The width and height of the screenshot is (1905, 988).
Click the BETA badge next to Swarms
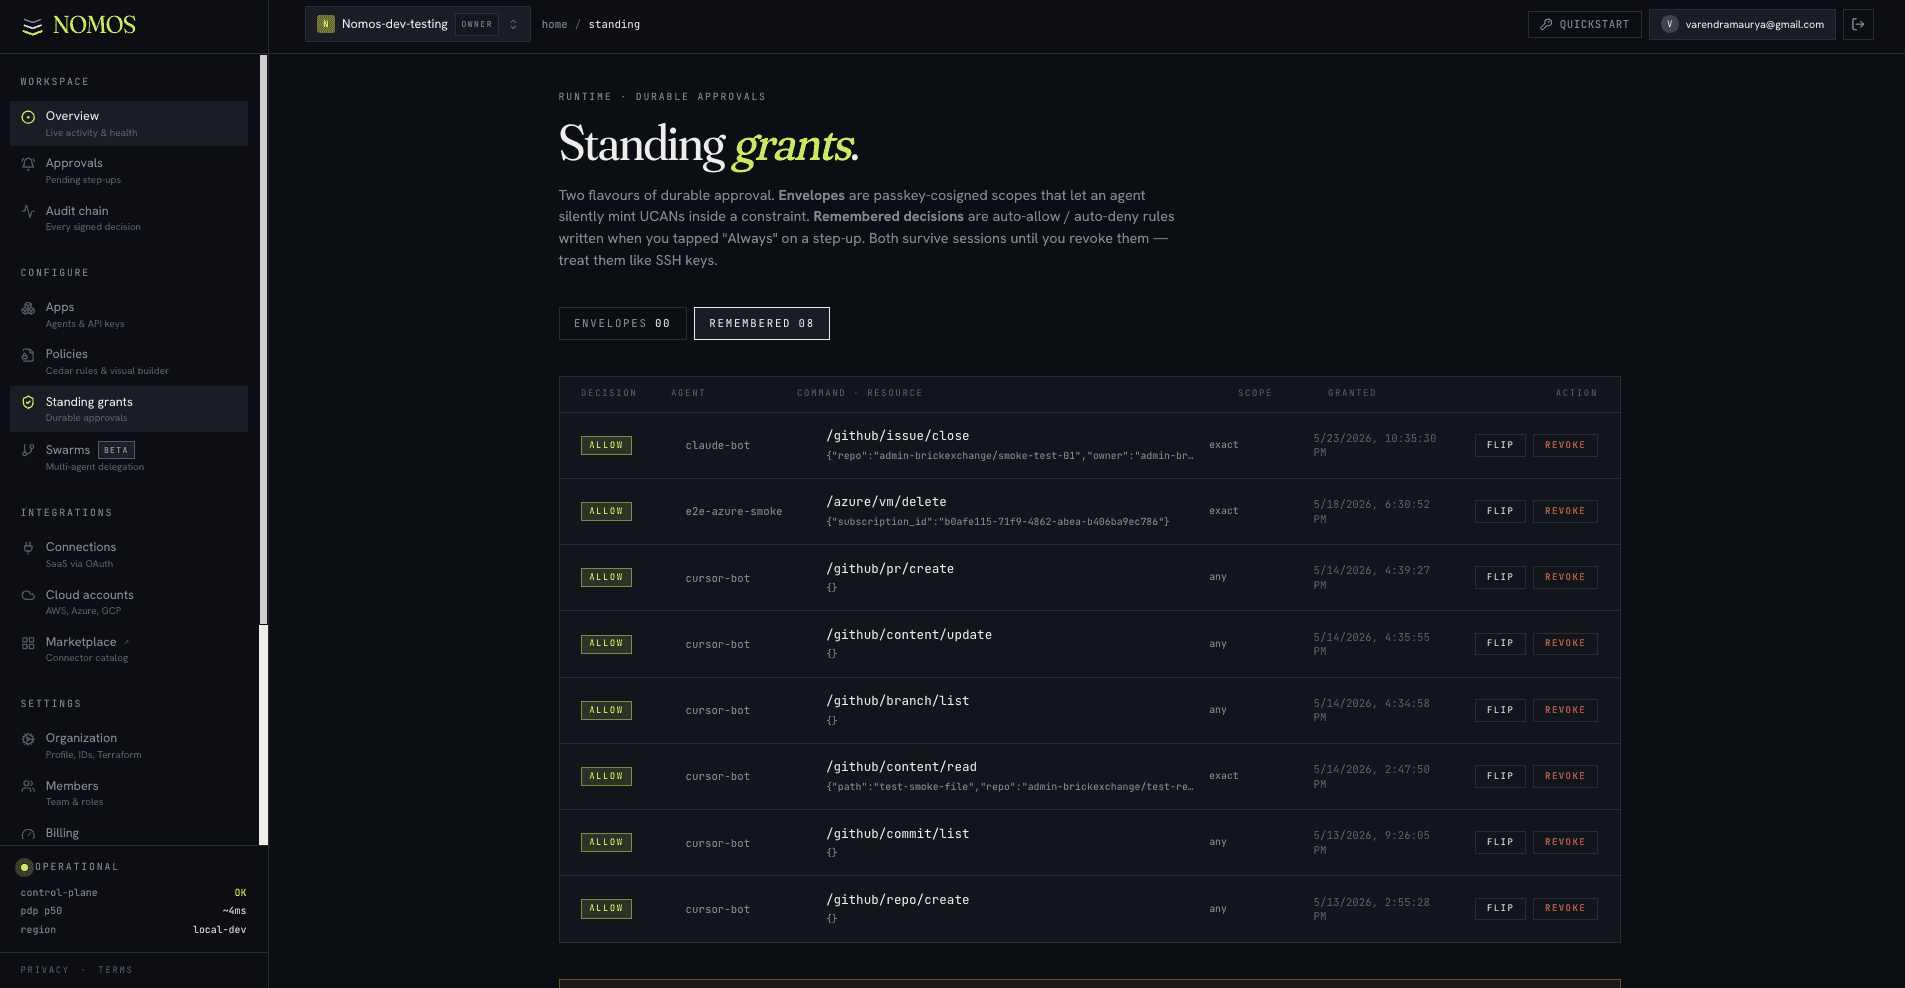(x=116, y=450)
